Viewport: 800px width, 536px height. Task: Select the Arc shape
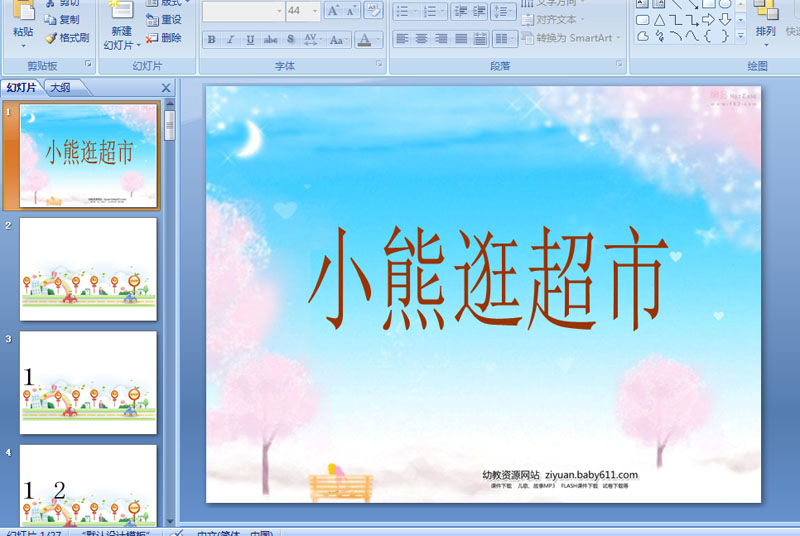tap(676, 36)
